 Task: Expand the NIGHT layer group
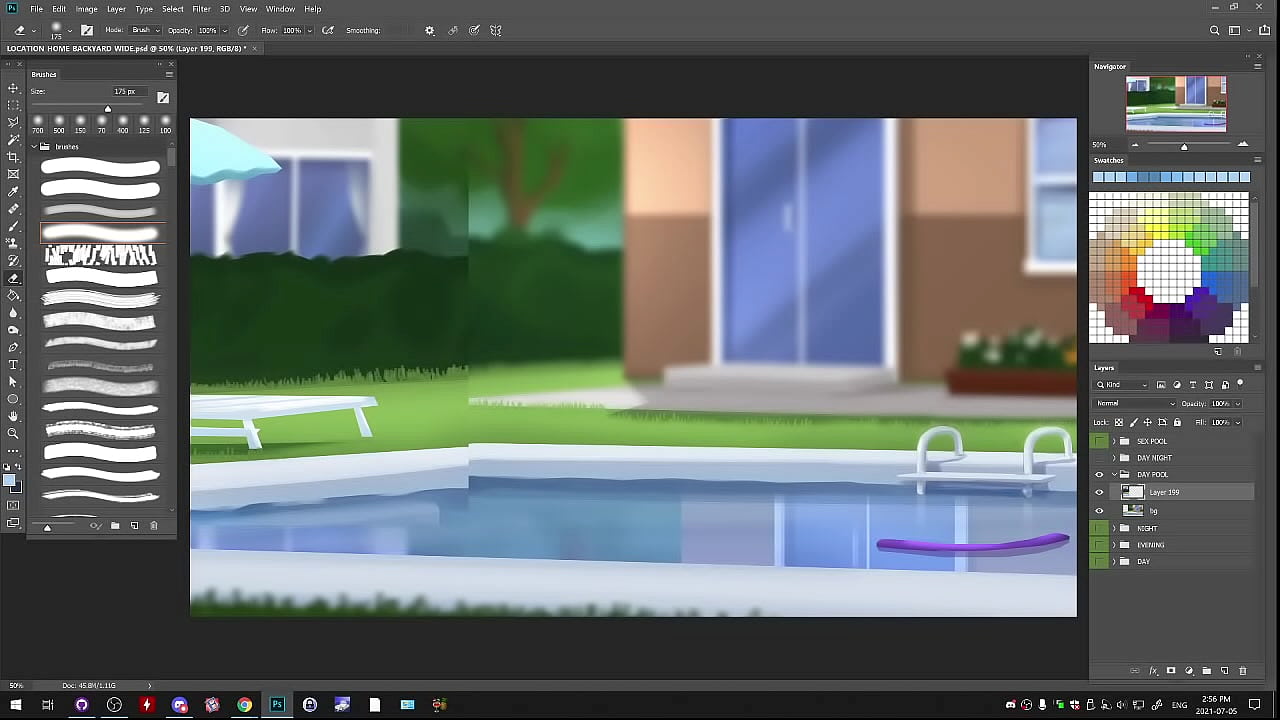pos(1114,528)
